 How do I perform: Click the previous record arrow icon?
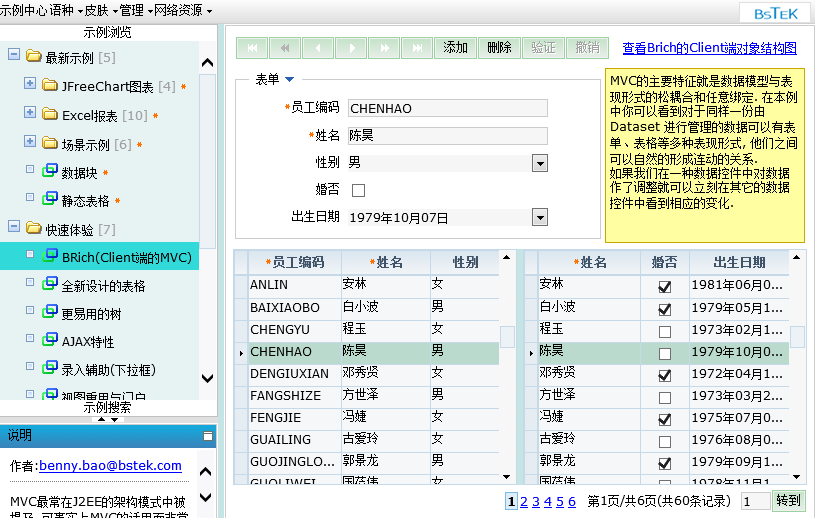(317, 48)
